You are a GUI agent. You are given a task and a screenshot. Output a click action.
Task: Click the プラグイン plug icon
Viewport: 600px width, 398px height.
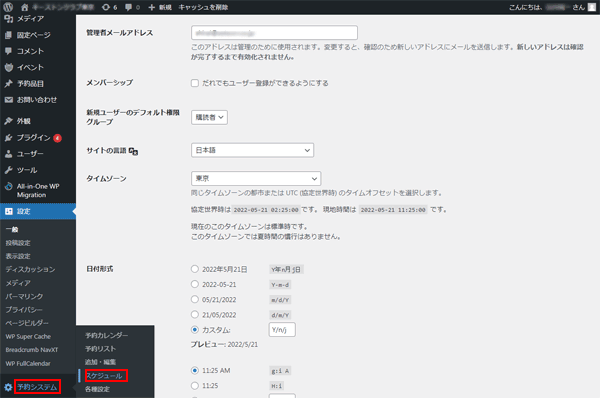pos(8,138)
